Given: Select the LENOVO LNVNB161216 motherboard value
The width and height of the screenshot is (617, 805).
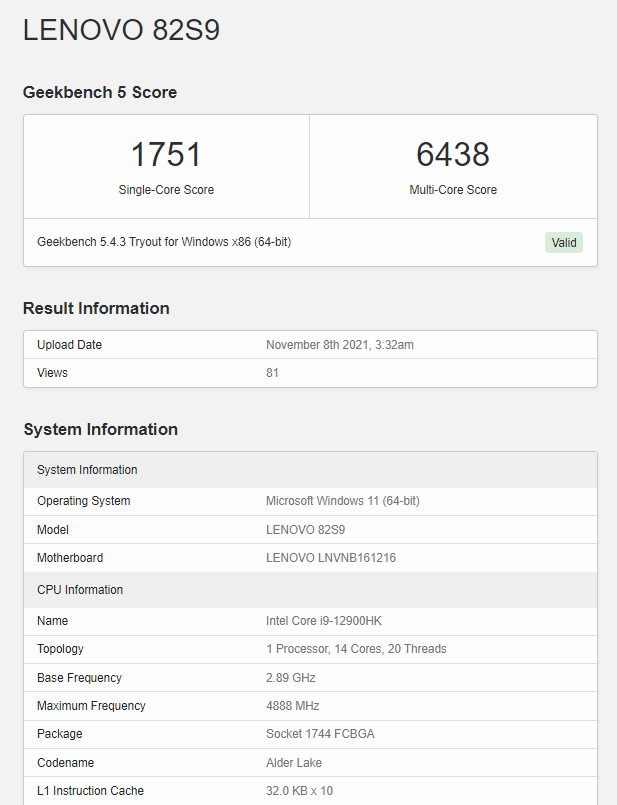Looking at the screenshot, I should coord(331,558).
